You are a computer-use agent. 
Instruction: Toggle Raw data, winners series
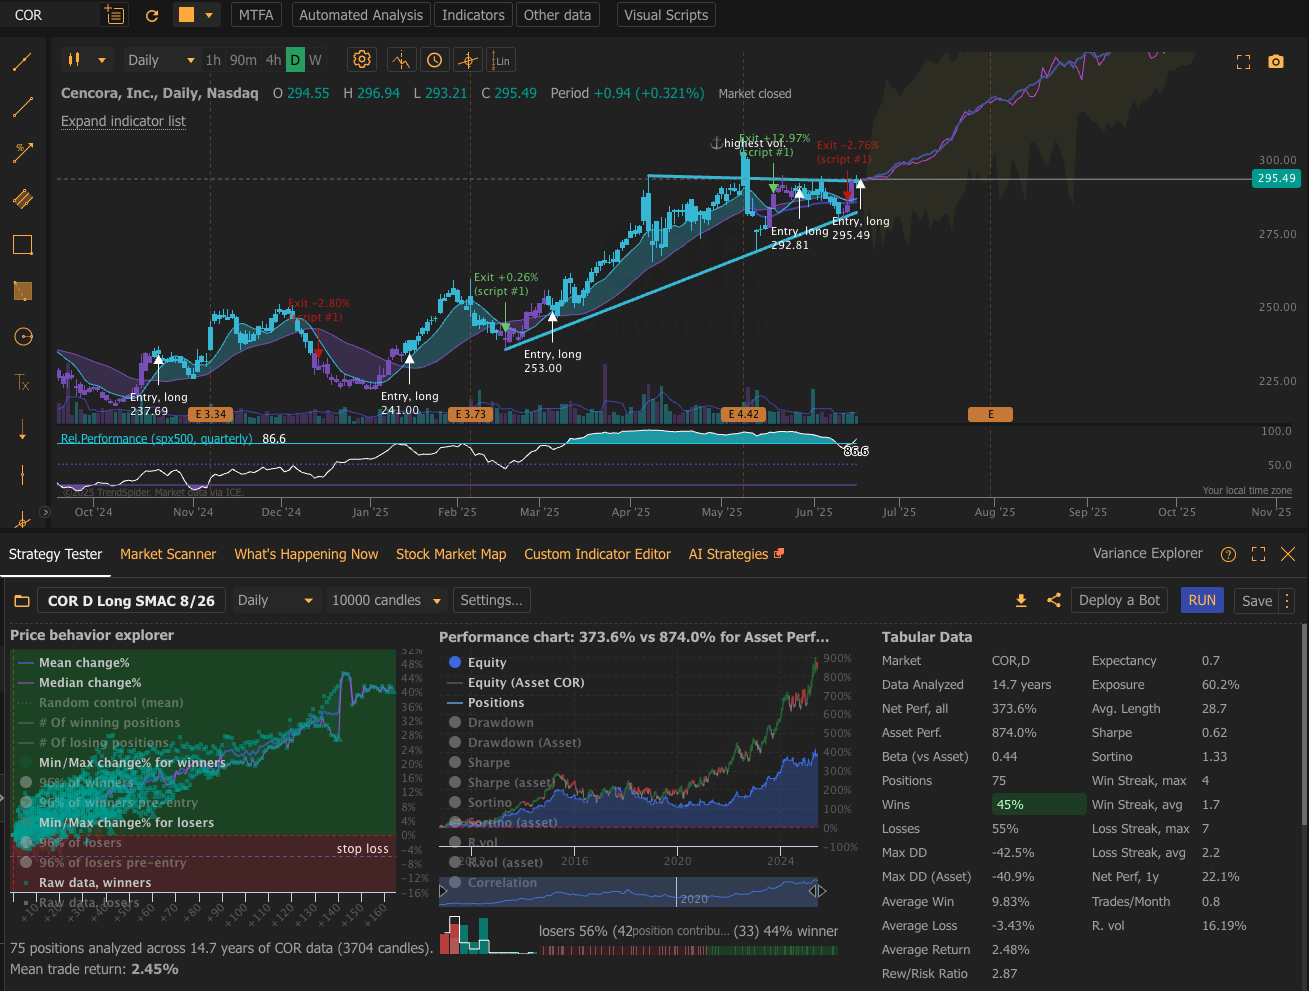85,882
